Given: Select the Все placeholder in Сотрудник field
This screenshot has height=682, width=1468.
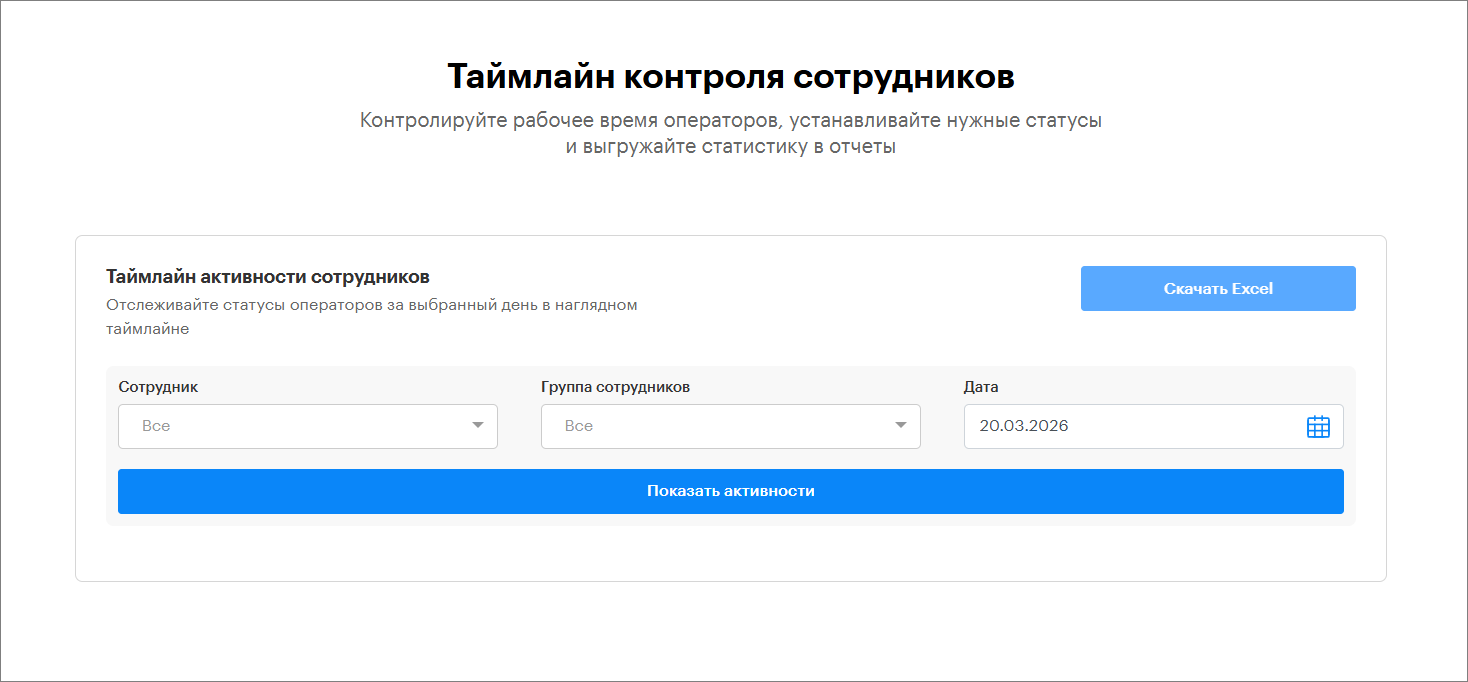Looking at the screenshot, I should coord(156,427).
